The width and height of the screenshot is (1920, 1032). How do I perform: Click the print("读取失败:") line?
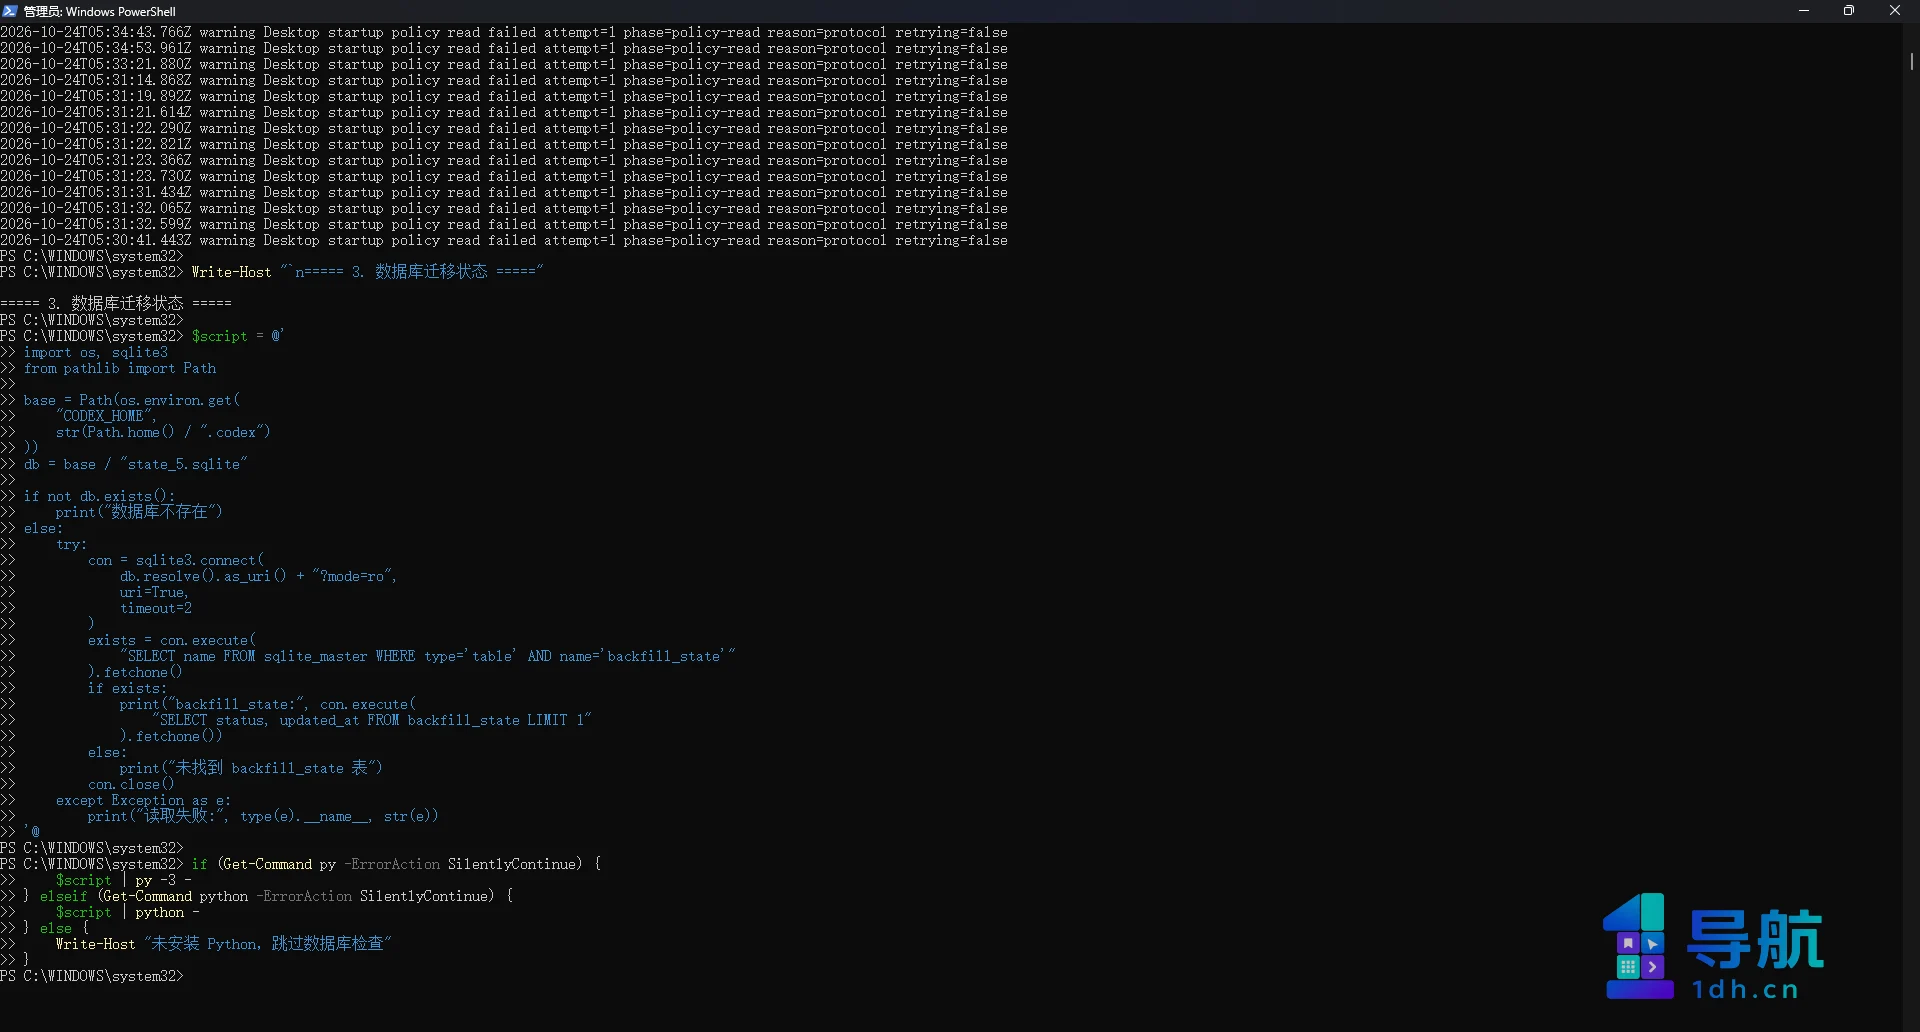(x=263, y=816)
